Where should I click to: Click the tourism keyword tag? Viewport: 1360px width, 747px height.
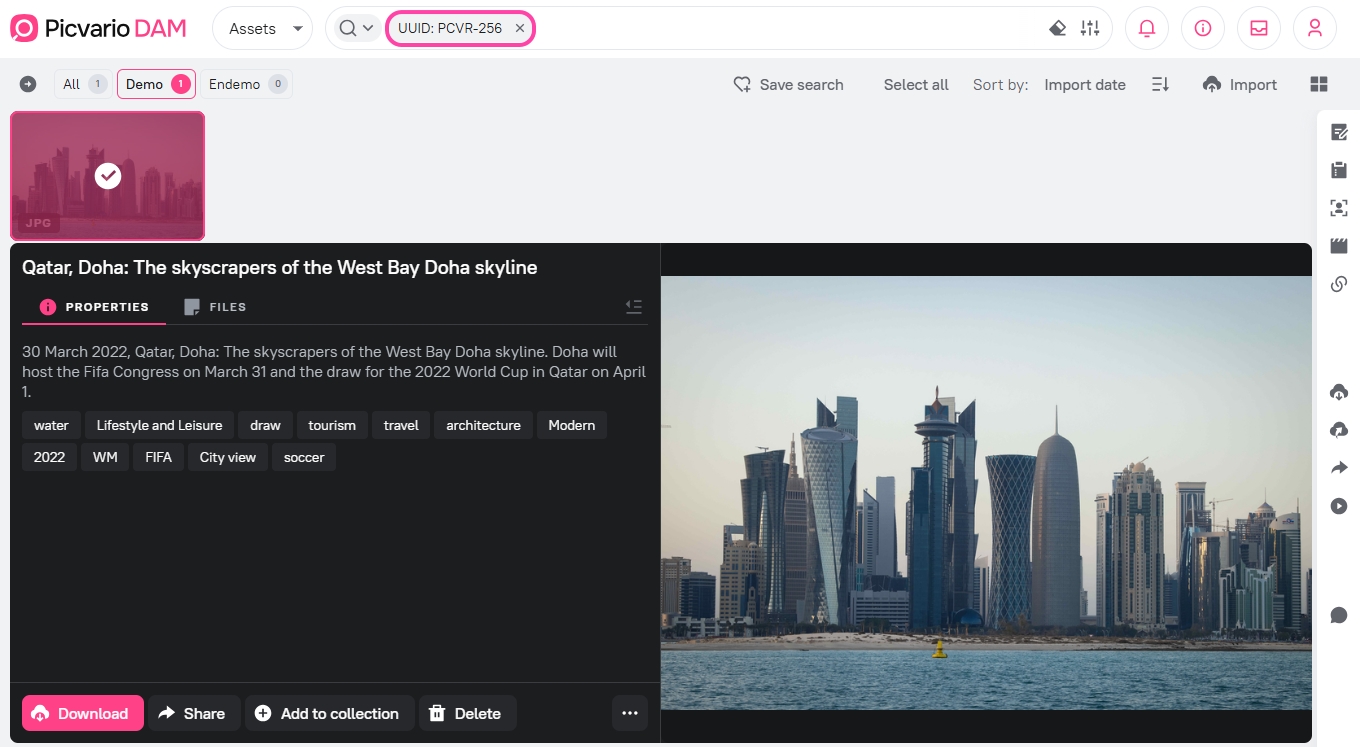tap(332, 425)
